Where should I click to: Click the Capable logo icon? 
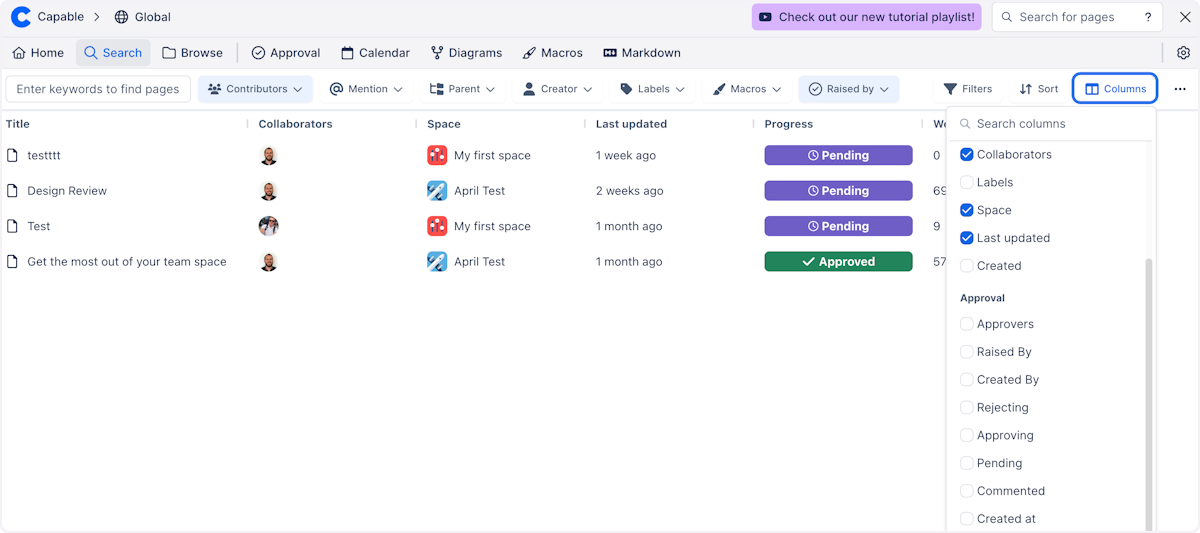(20, 17)
